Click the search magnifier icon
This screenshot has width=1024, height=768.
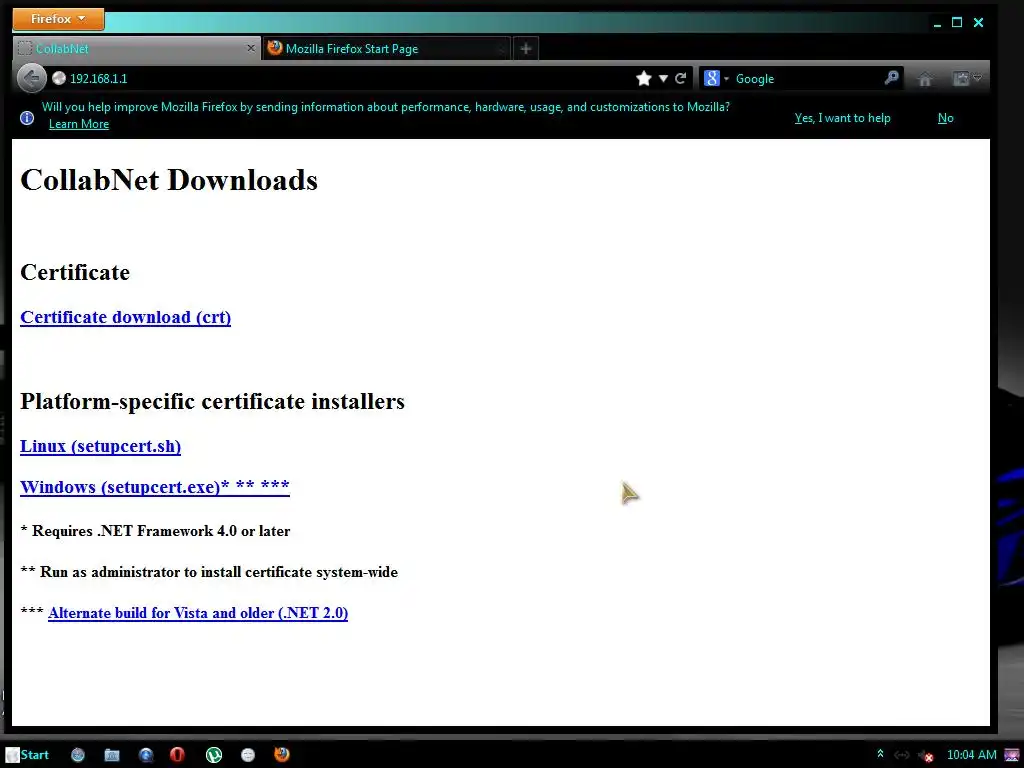coord(891,78)
